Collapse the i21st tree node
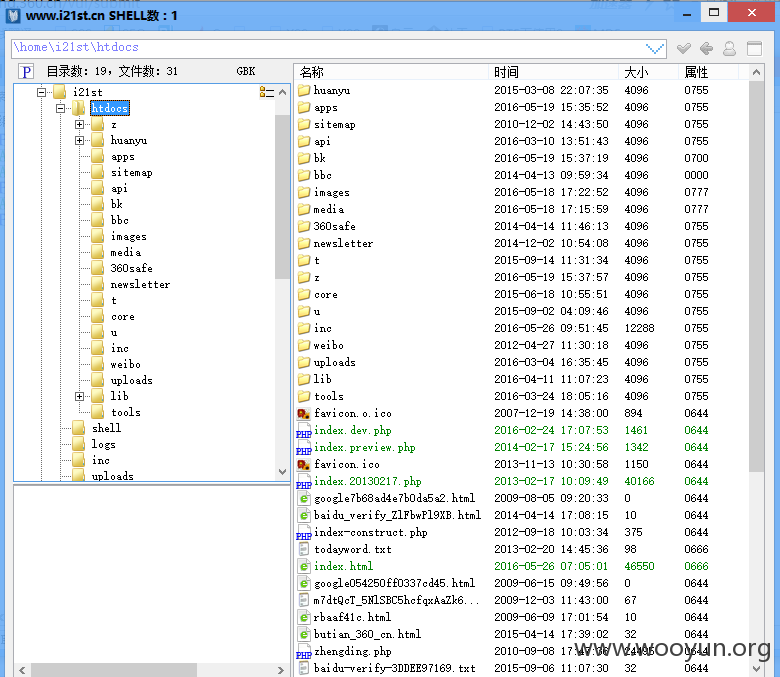 point(42,92)
